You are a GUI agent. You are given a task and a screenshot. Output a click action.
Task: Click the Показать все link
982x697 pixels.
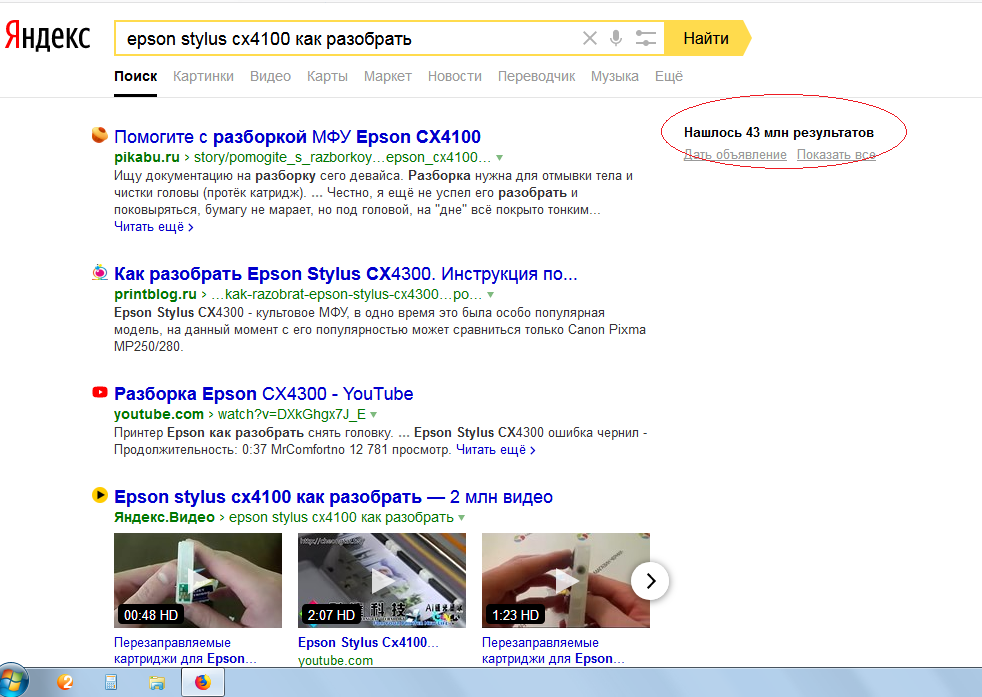coord(836,155)
